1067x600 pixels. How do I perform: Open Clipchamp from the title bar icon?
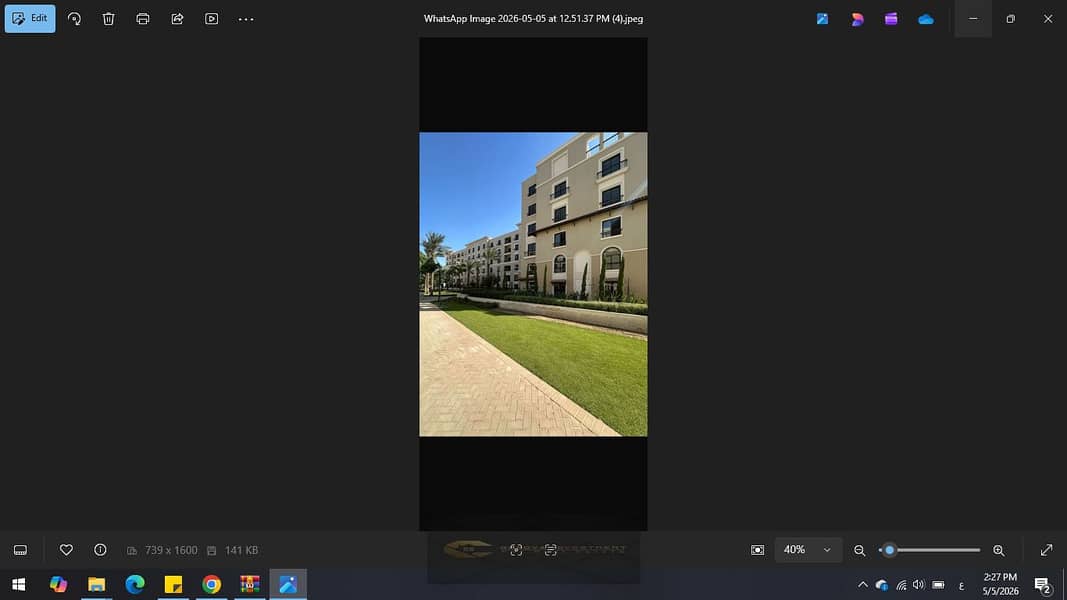pyautogui.click(x=891, y=19)
